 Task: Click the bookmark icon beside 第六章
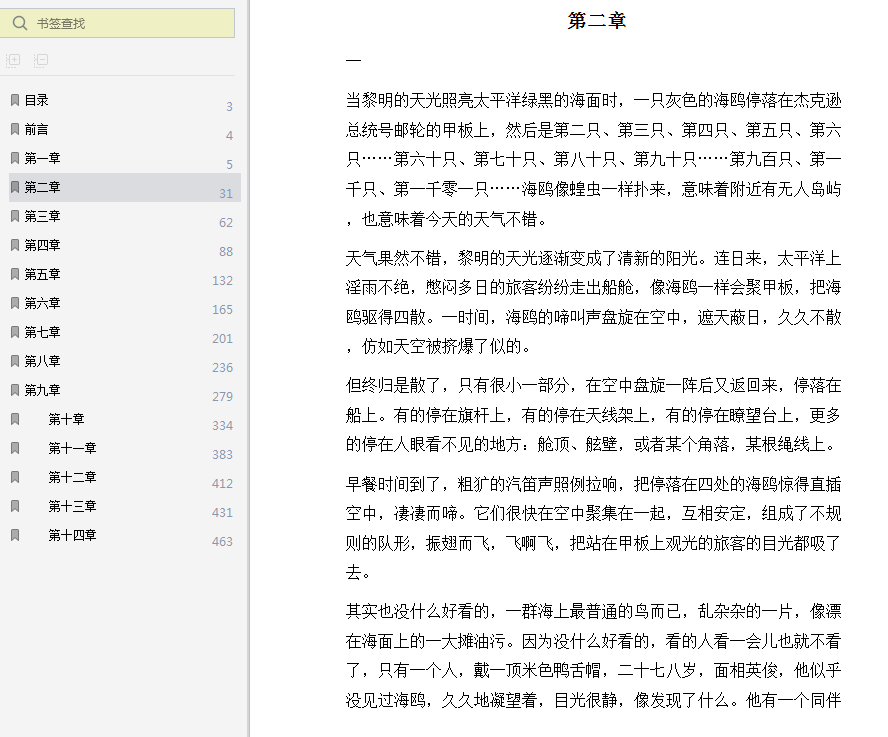[x=15, y=303]
